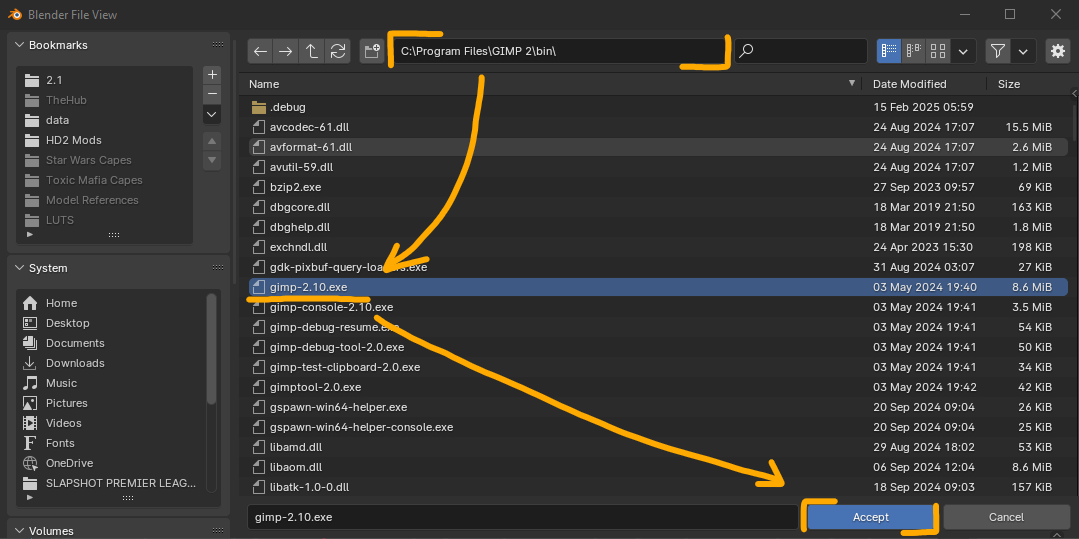Go back to the previous folder
This screenshot has height=539, width=1079.
pos(261,51)
